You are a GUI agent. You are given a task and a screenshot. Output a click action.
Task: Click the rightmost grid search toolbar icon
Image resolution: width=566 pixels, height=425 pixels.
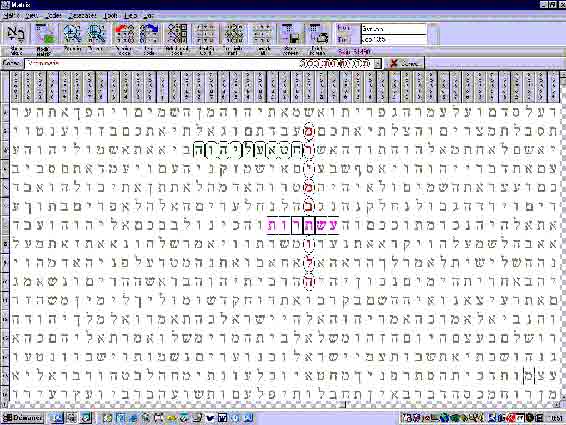(x=262, y=34)
